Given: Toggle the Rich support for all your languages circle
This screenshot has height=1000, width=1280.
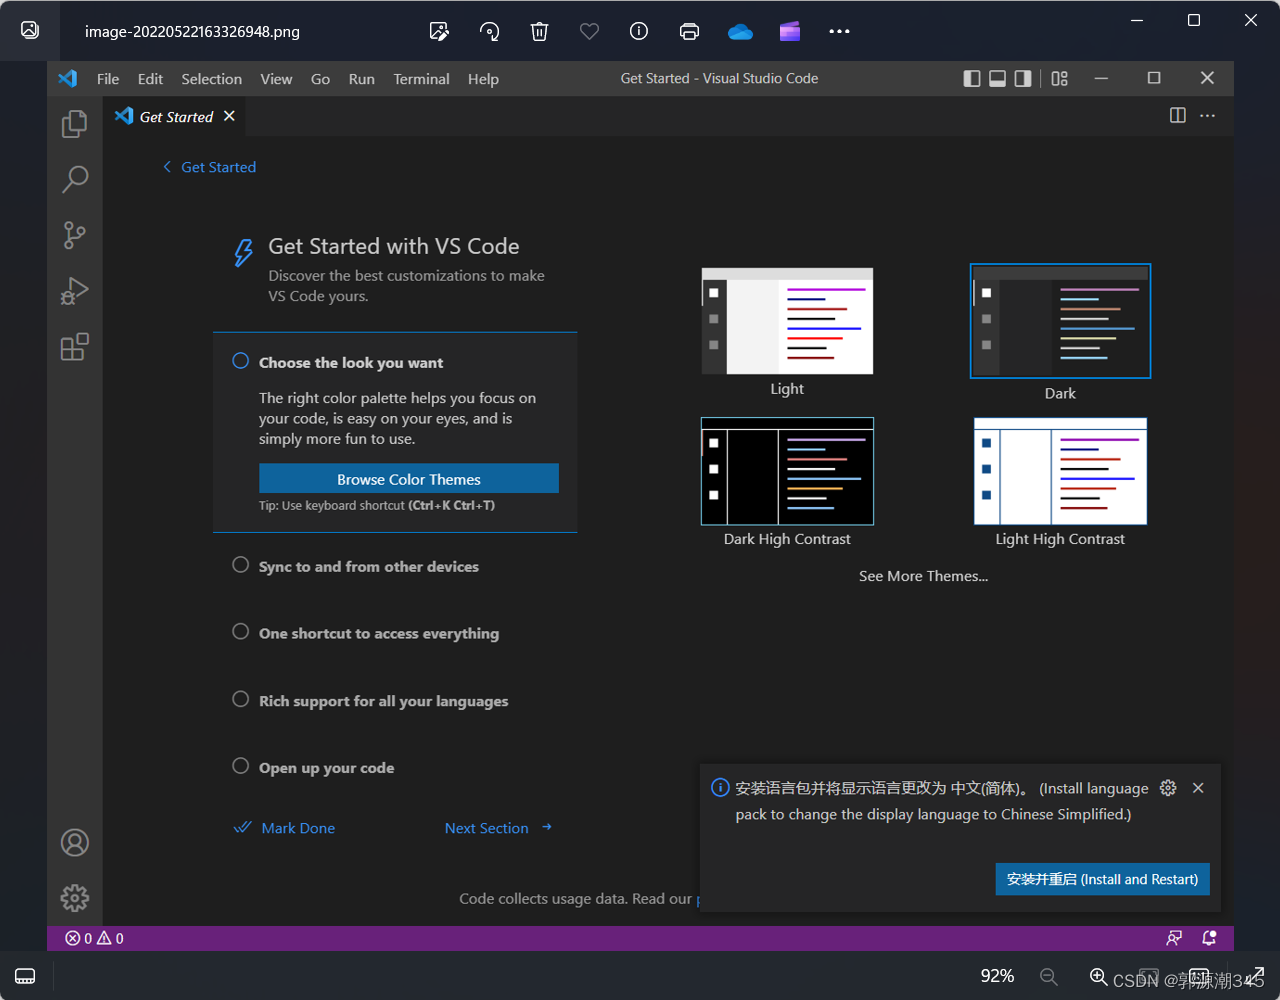Looking at the screenshot, I should [x=240, y=699].
